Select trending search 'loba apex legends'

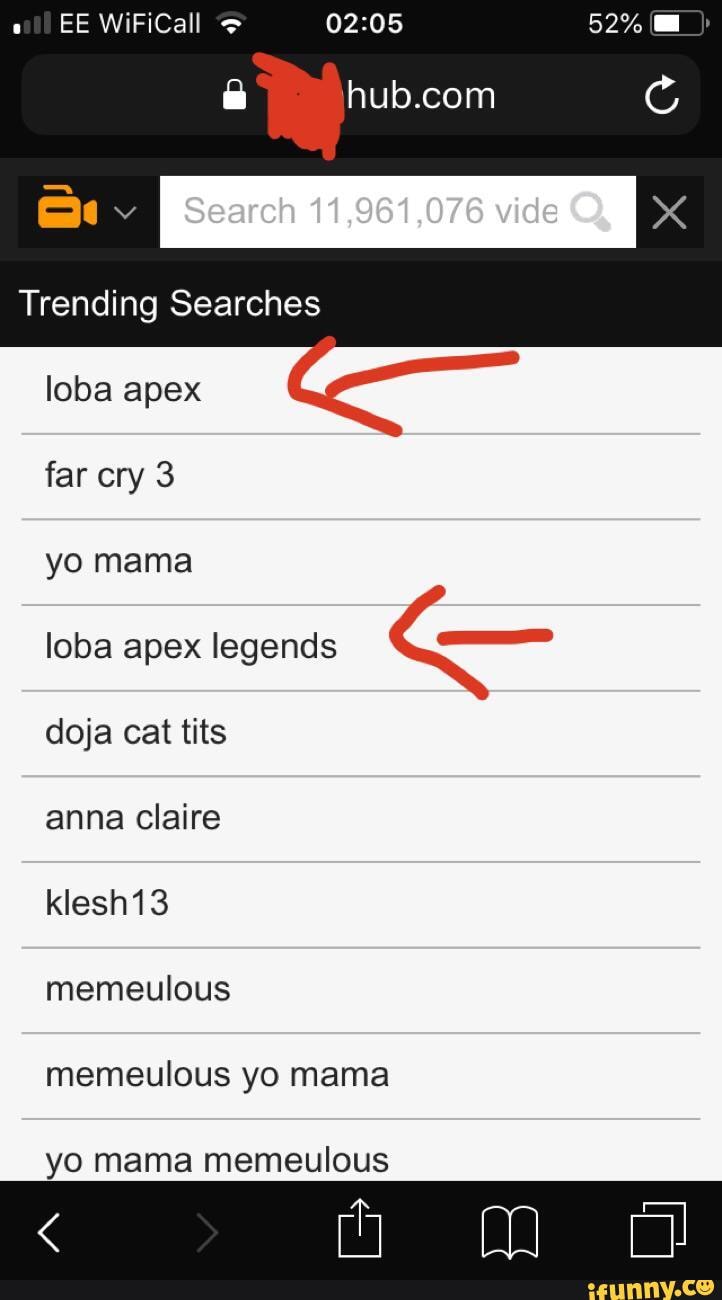pos(360,648)
